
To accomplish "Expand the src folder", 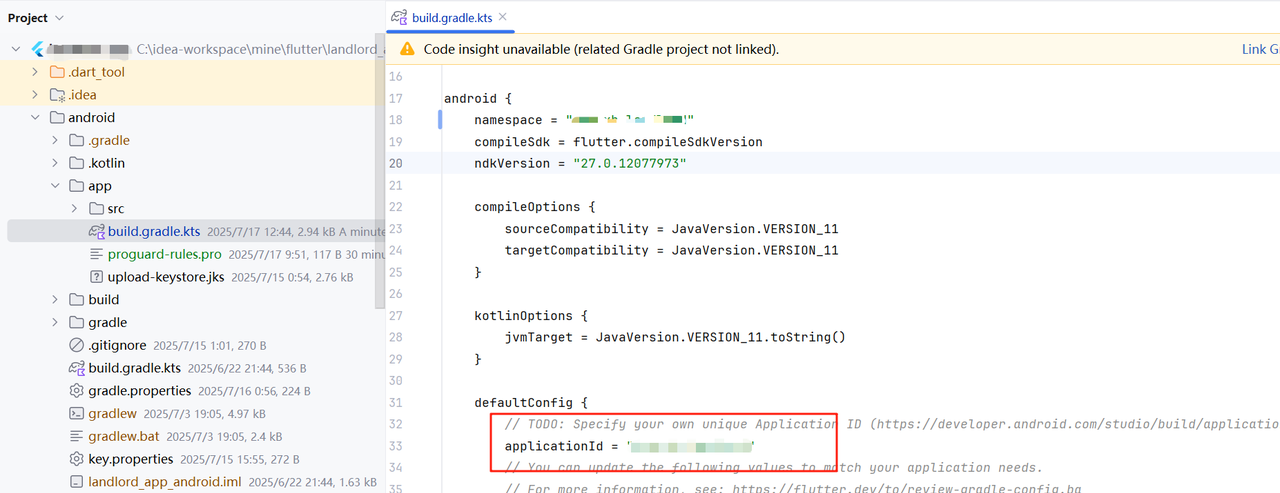I will [75, 209].
